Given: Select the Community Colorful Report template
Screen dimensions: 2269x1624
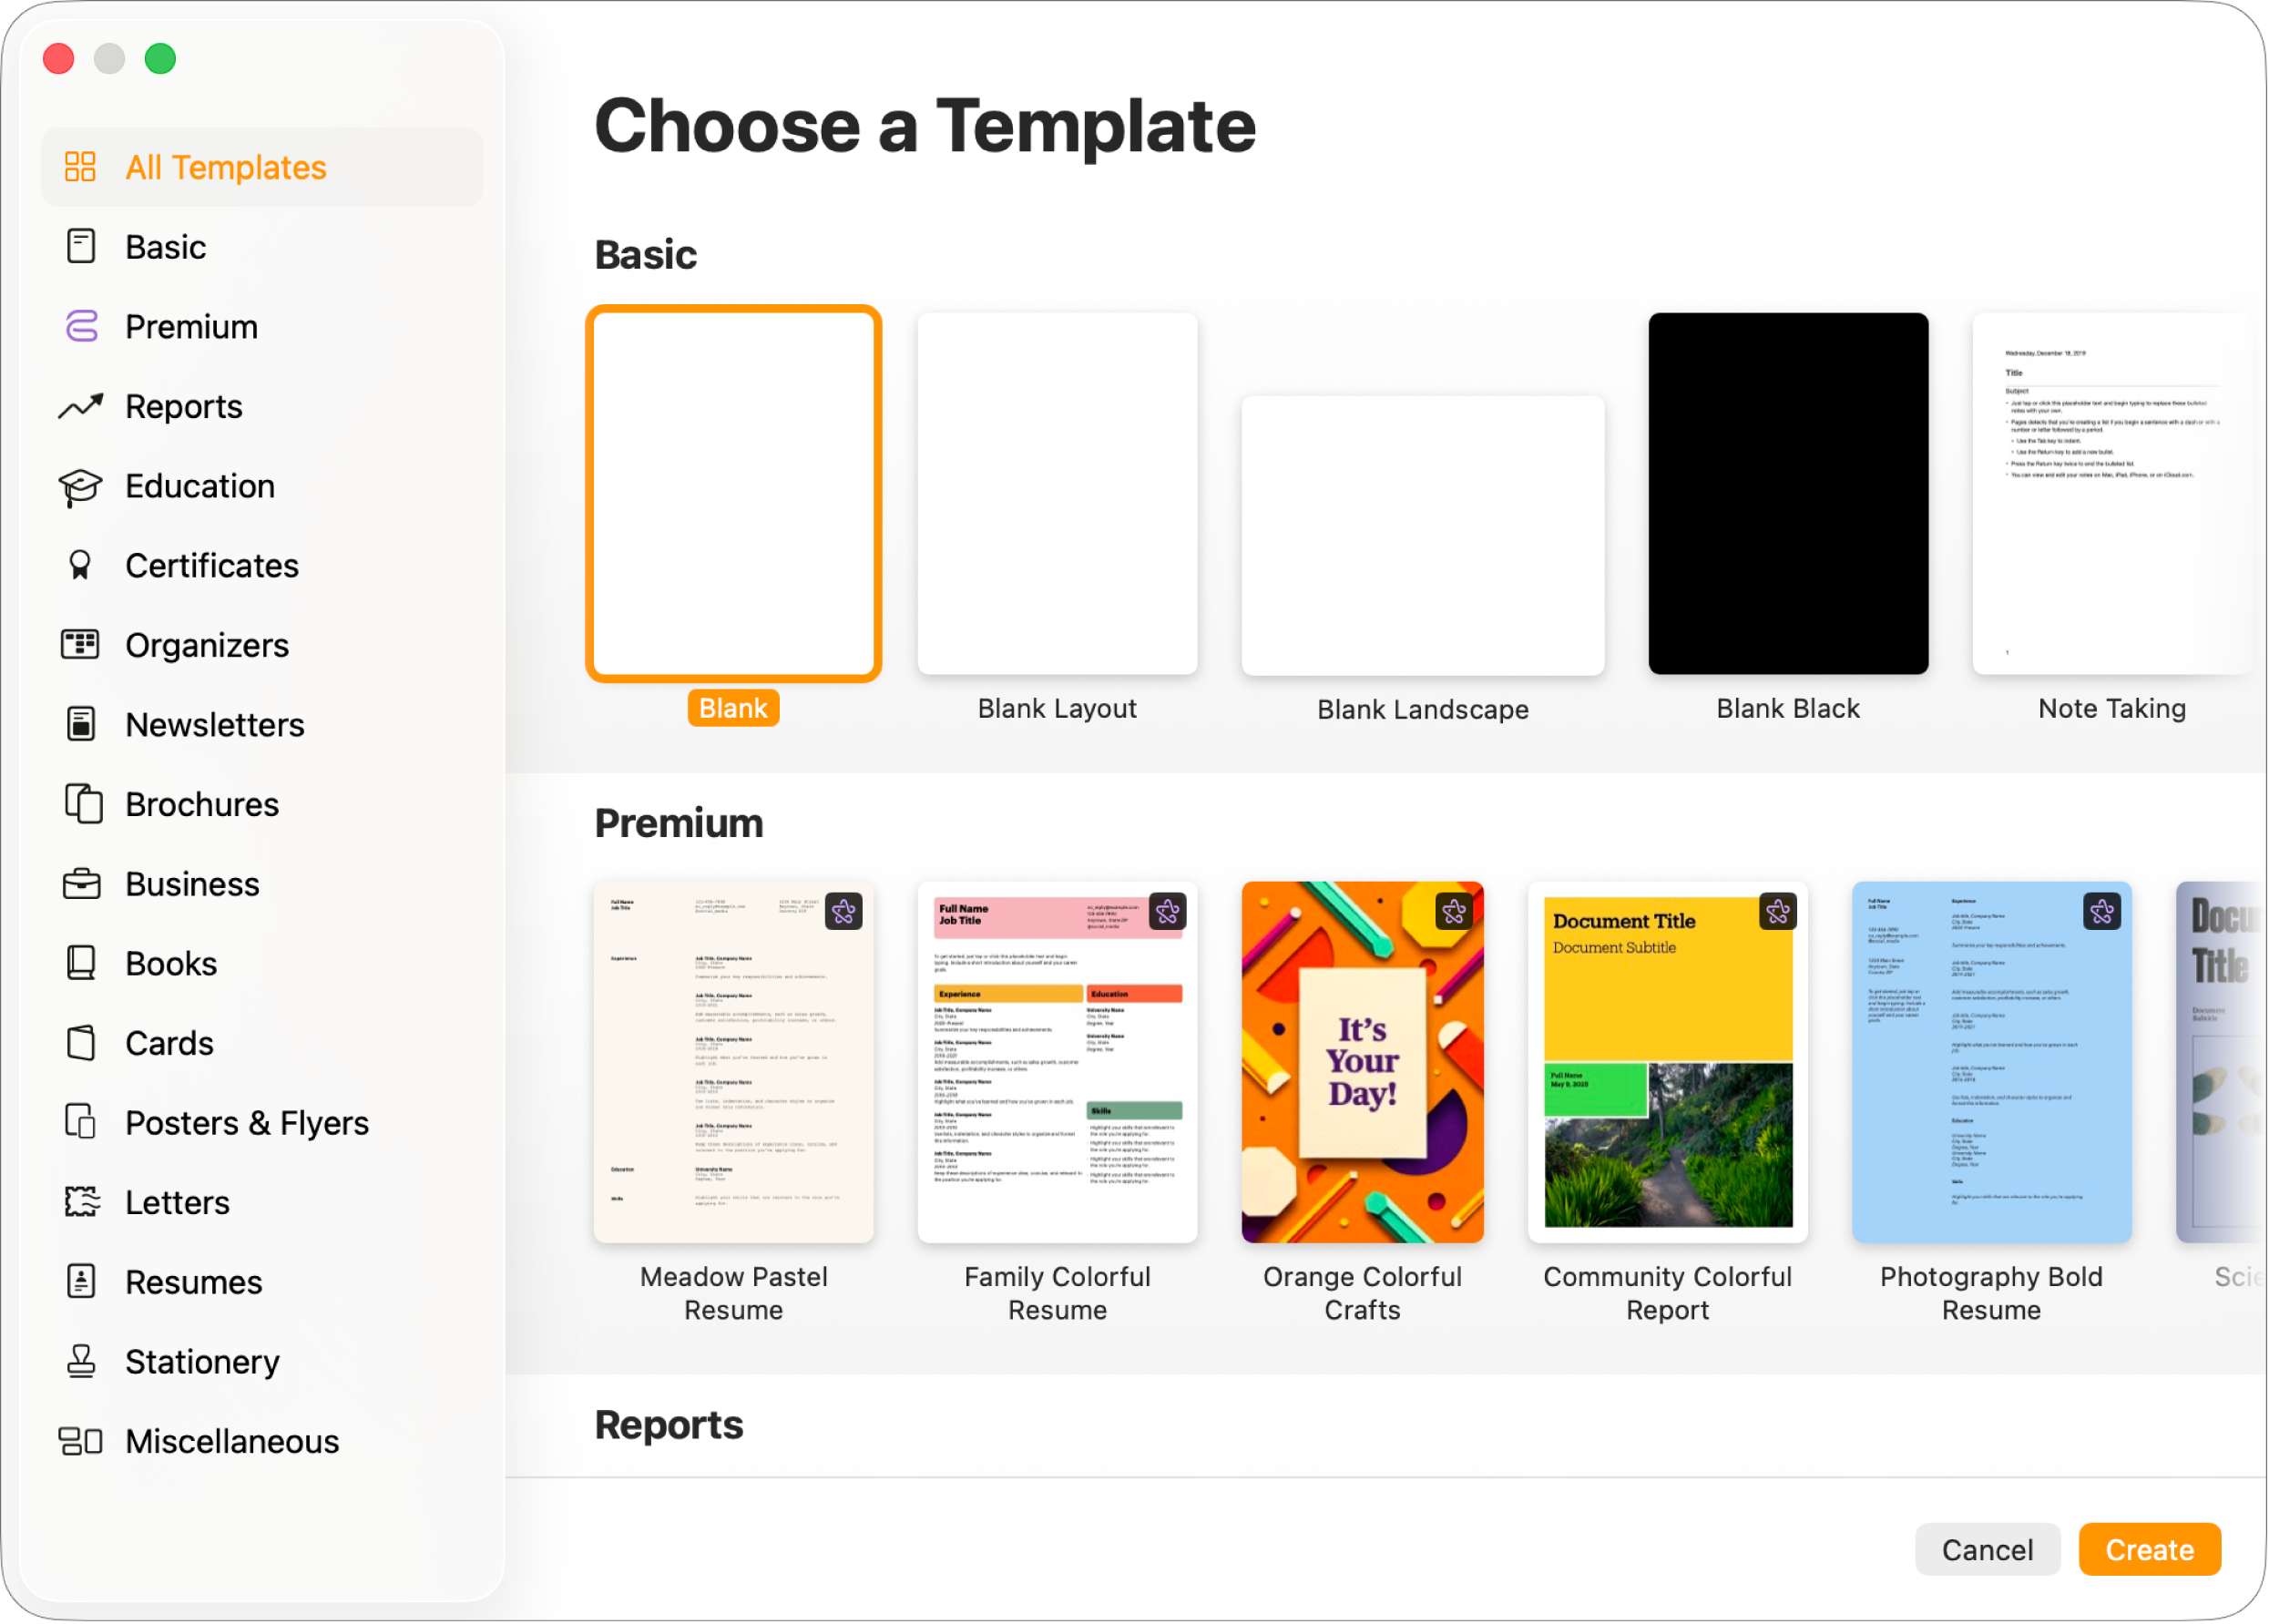Looking at the screenshot, I should click(x=1667, y=1063).
